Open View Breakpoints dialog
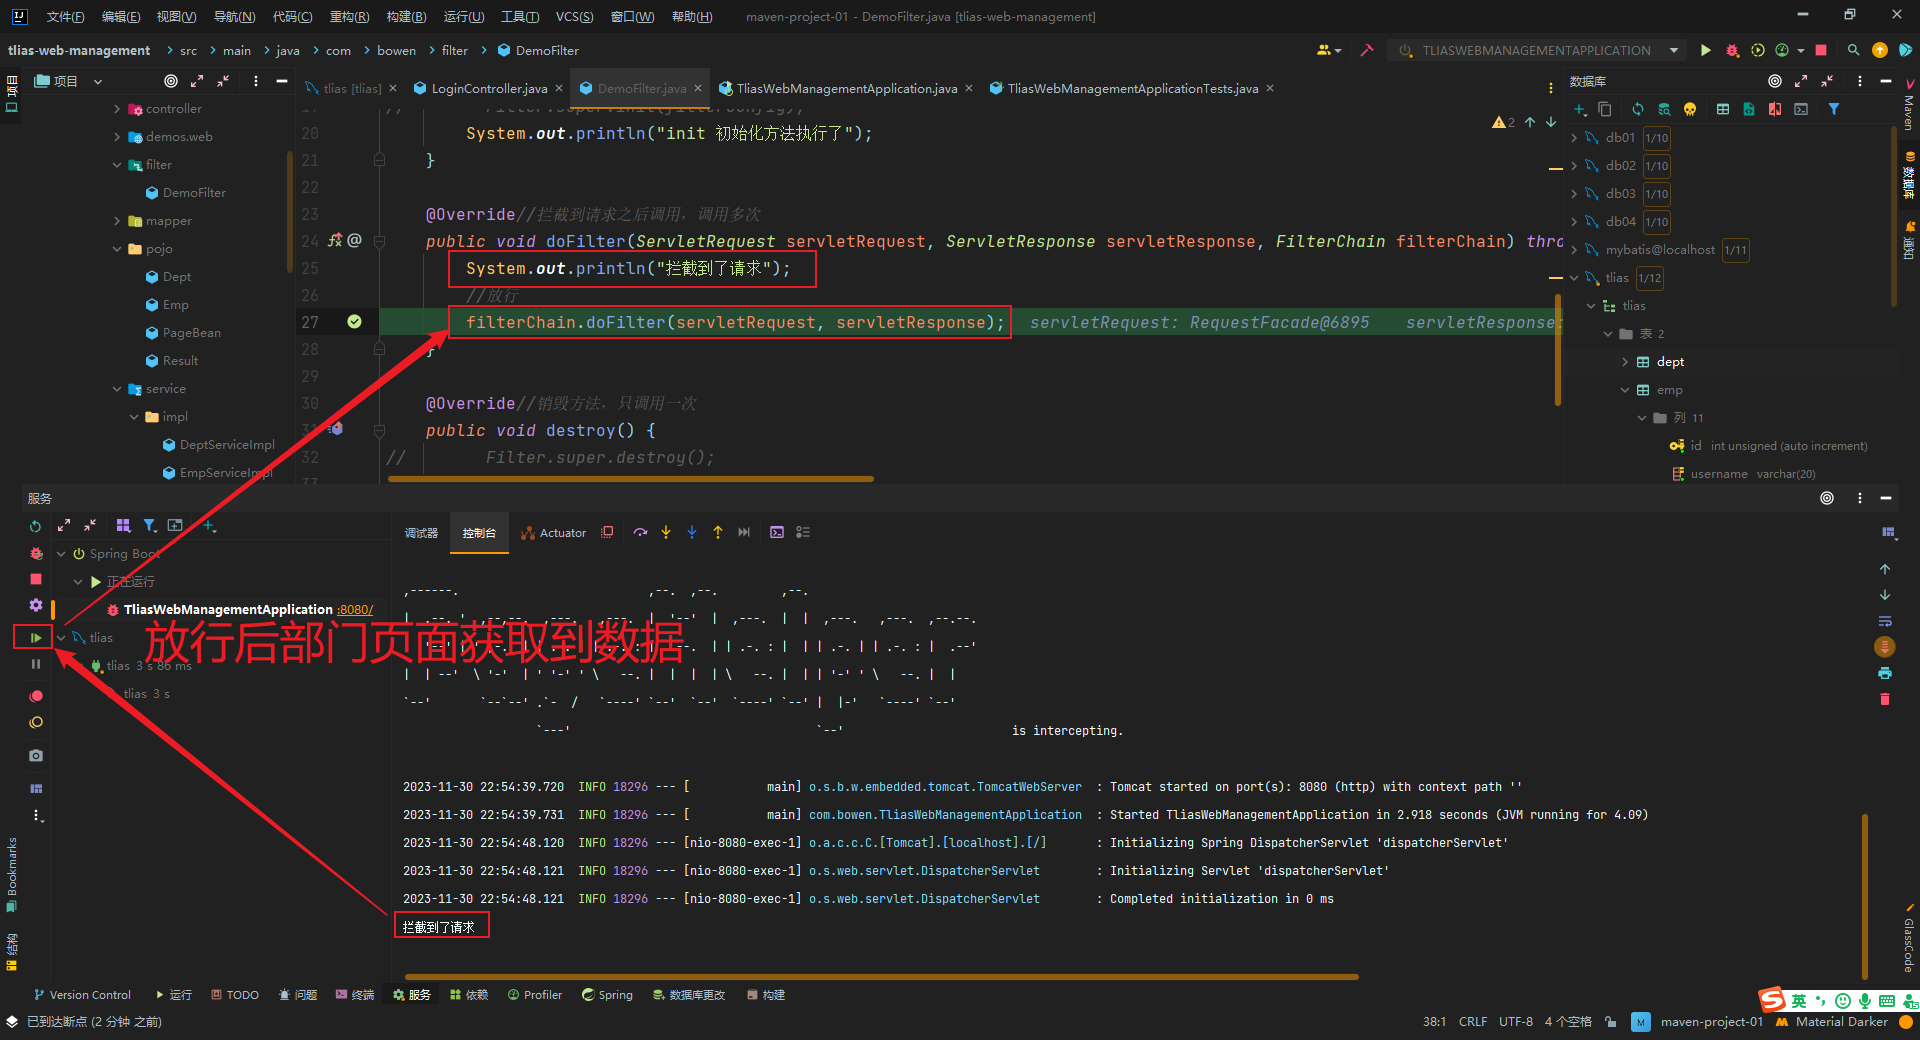Image resolution: width=1920 pixels, height=1040 pixels. (x=36, y=695)
